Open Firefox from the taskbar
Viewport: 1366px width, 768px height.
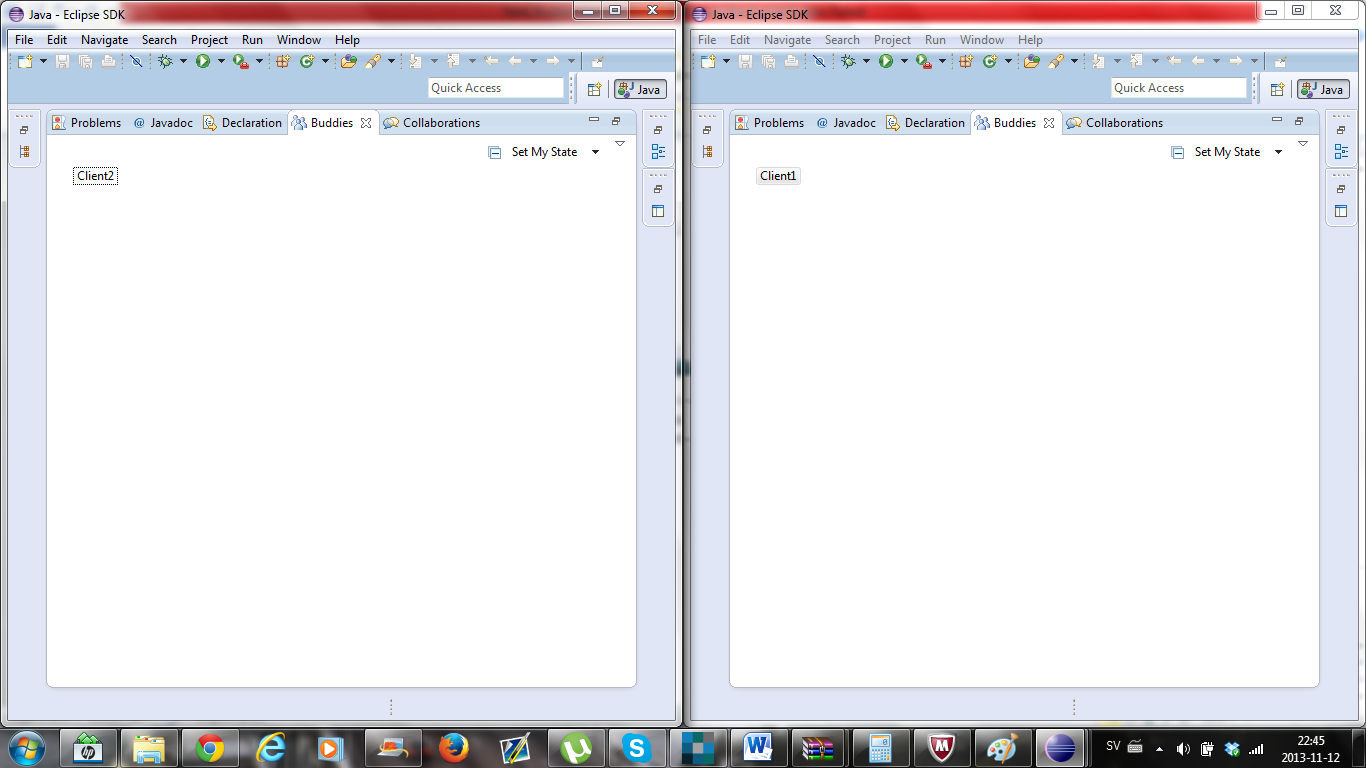(x=453, y=747)
